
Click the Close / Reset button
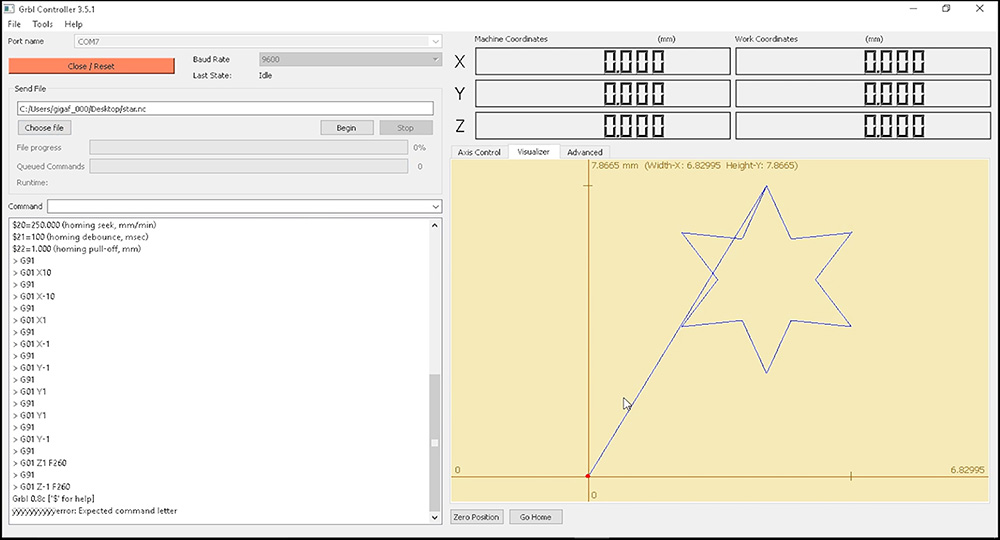point(91,66)
